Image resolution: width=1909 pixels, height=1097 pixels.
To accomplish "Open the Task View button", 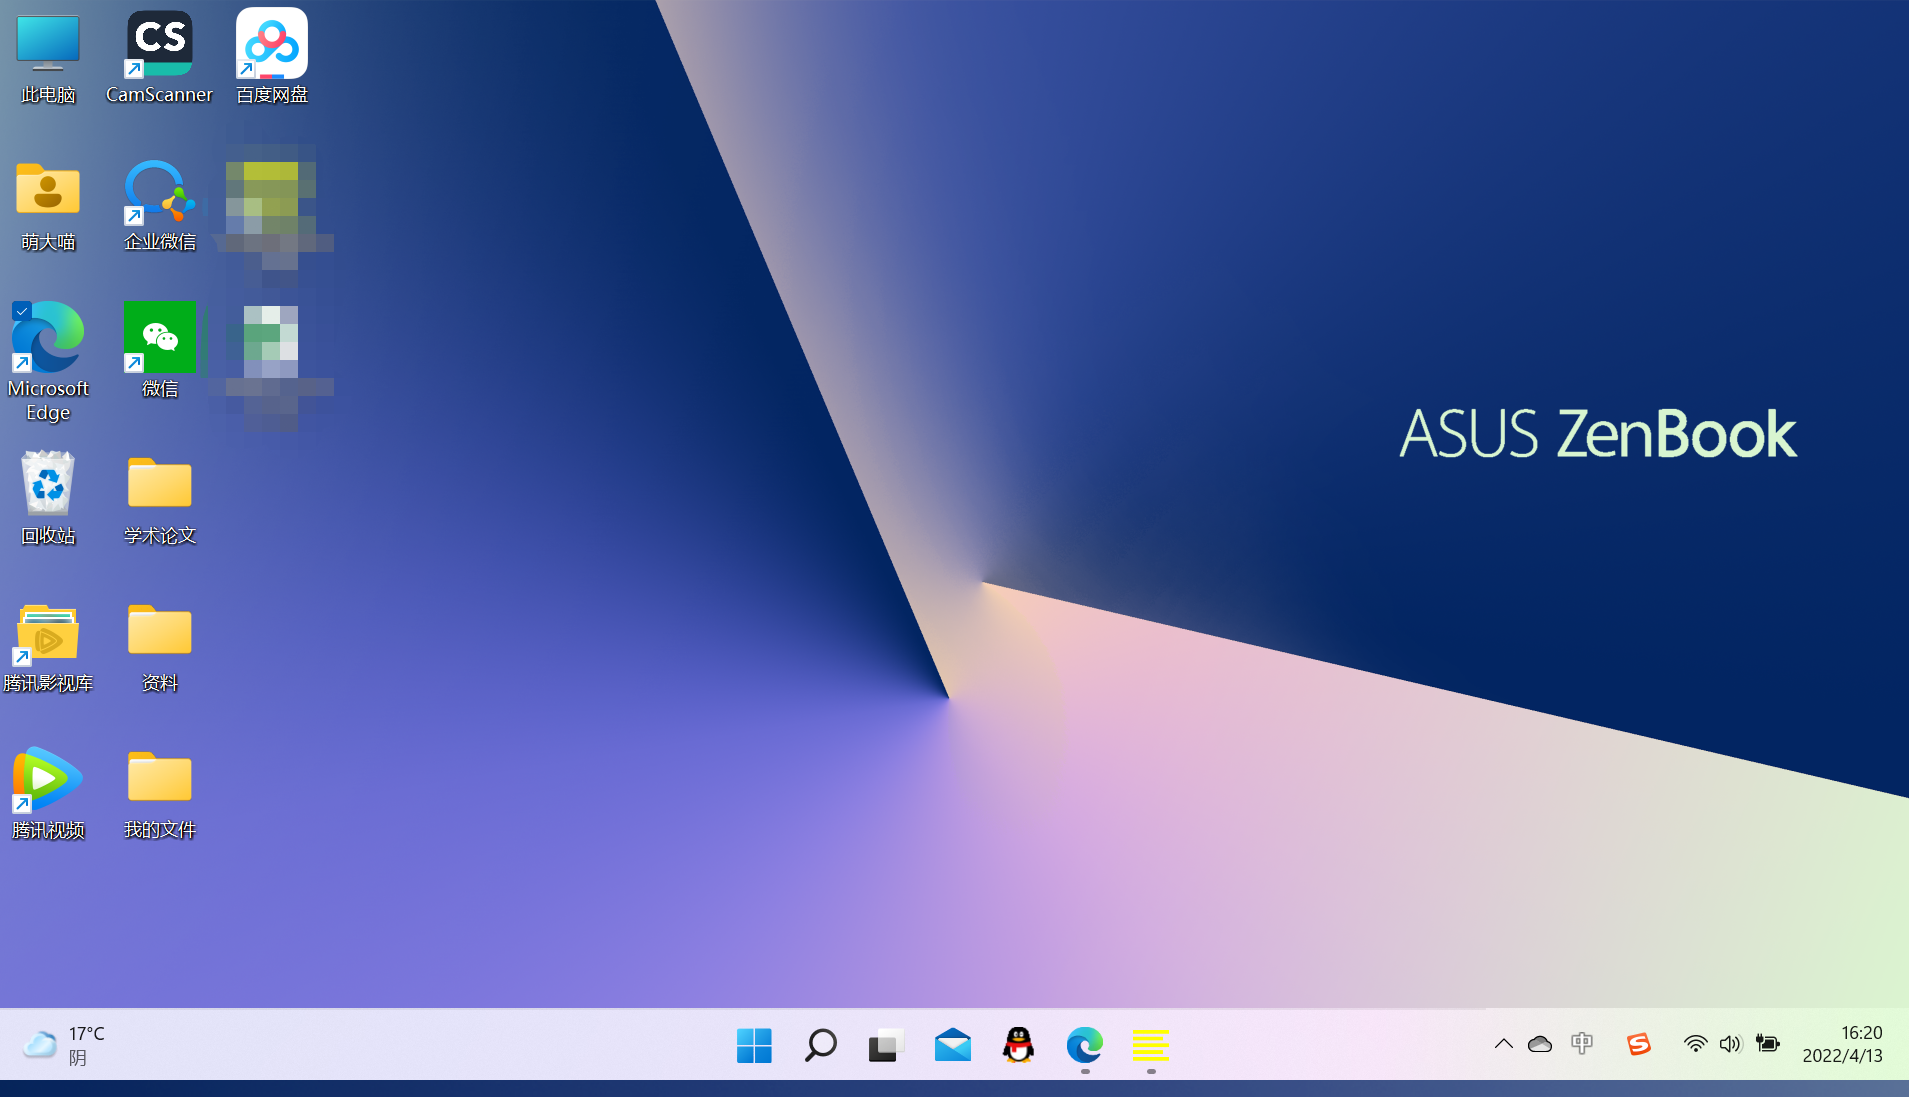I will click(x=886, y=1045).
